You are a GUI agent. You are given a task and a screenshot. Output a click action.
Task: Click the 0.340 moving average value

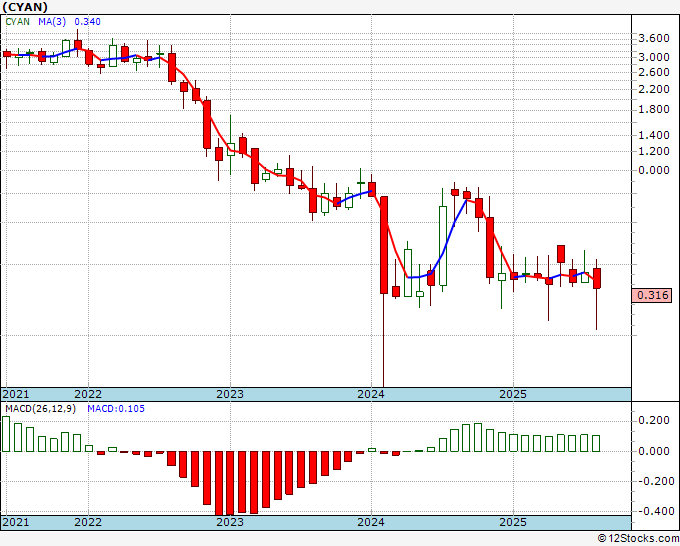tap(88, 21)
